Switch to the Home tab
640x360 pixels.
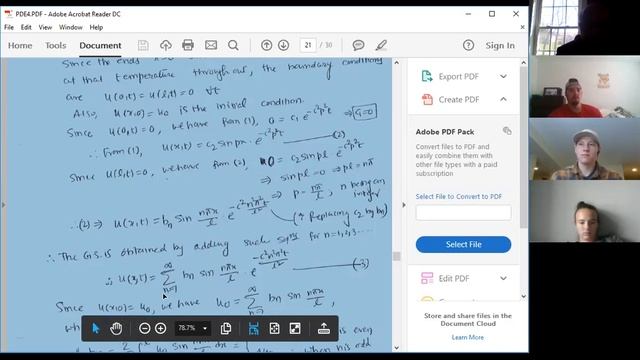tap(20, 45)
